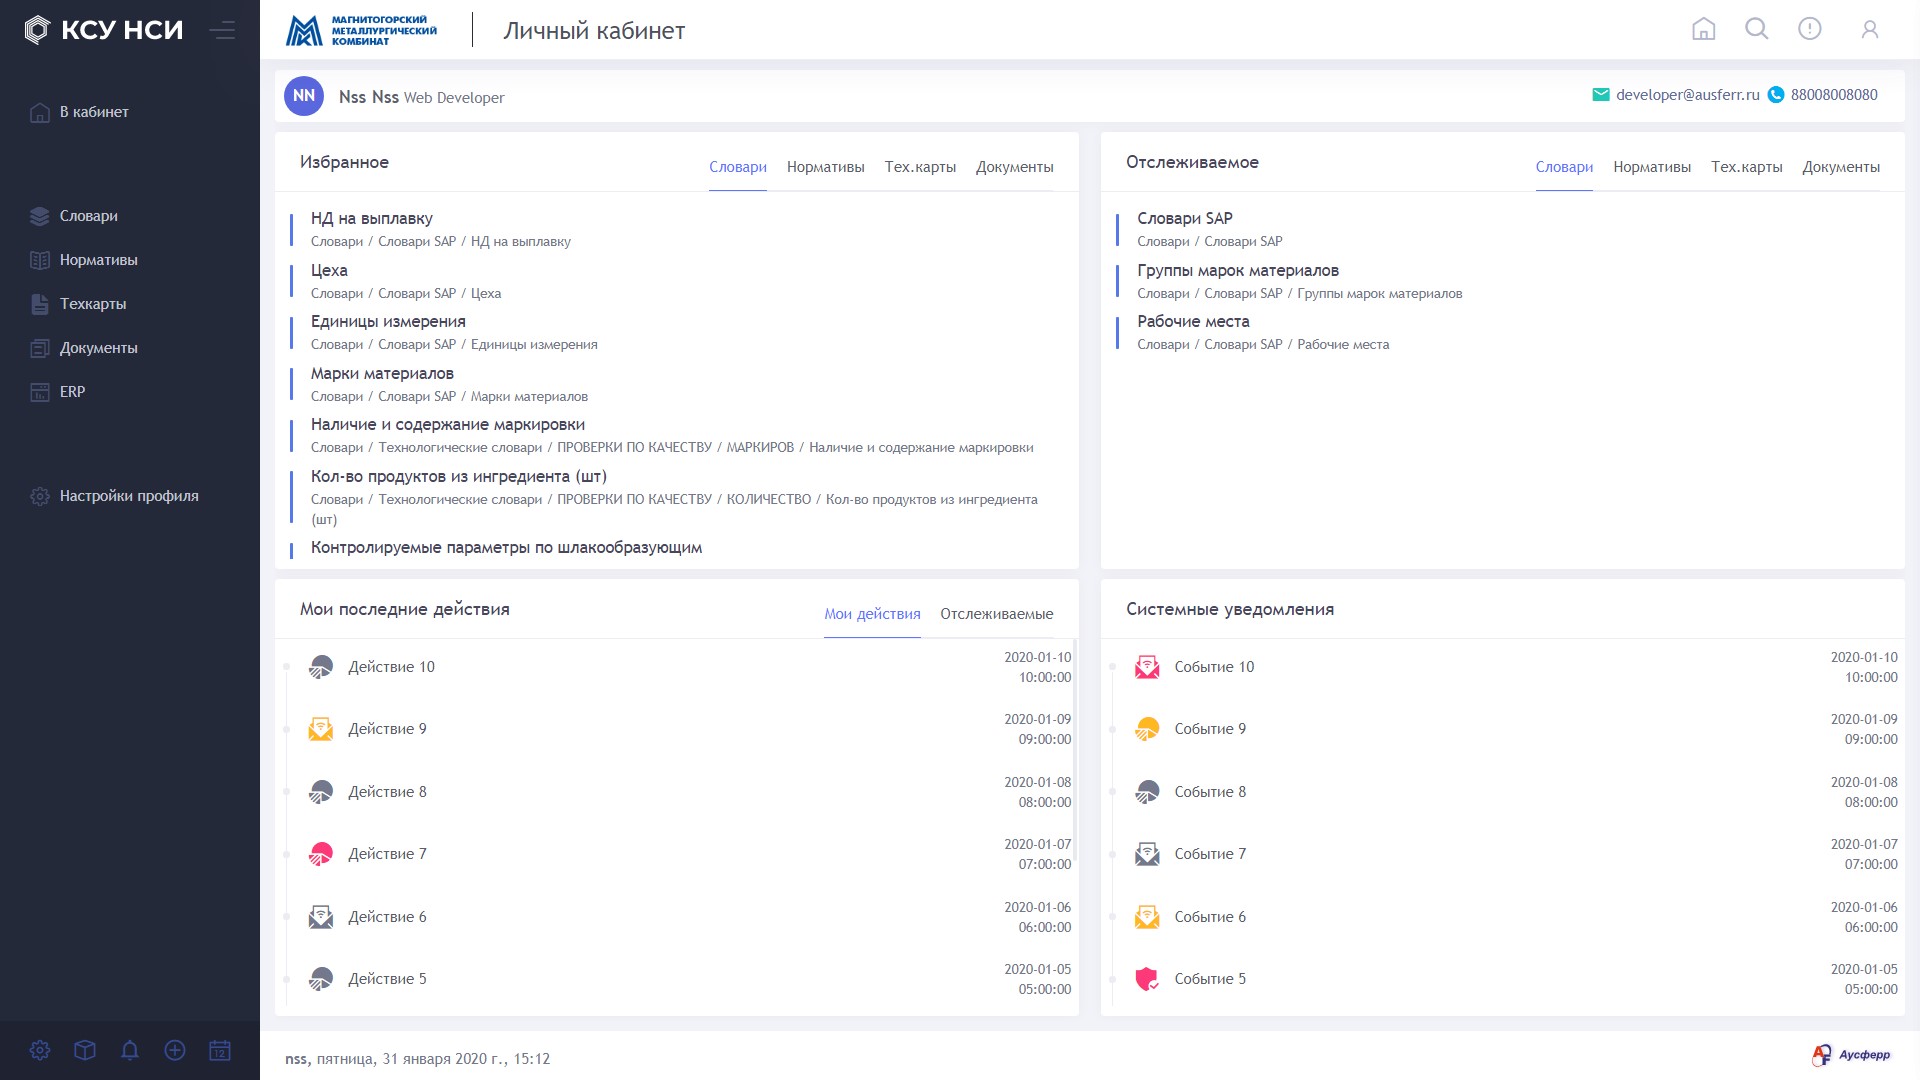Screen dimensions: 1920x1080
Task: Switch to Документы tab in Избранное
Action: 1015,167
